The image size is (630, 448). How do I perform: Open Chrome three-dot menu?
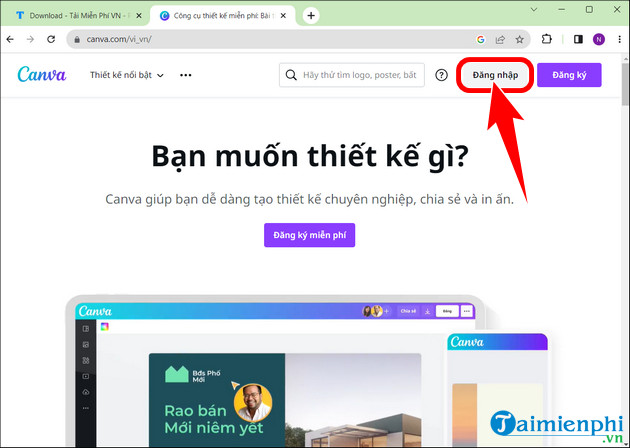click(619, 39)
